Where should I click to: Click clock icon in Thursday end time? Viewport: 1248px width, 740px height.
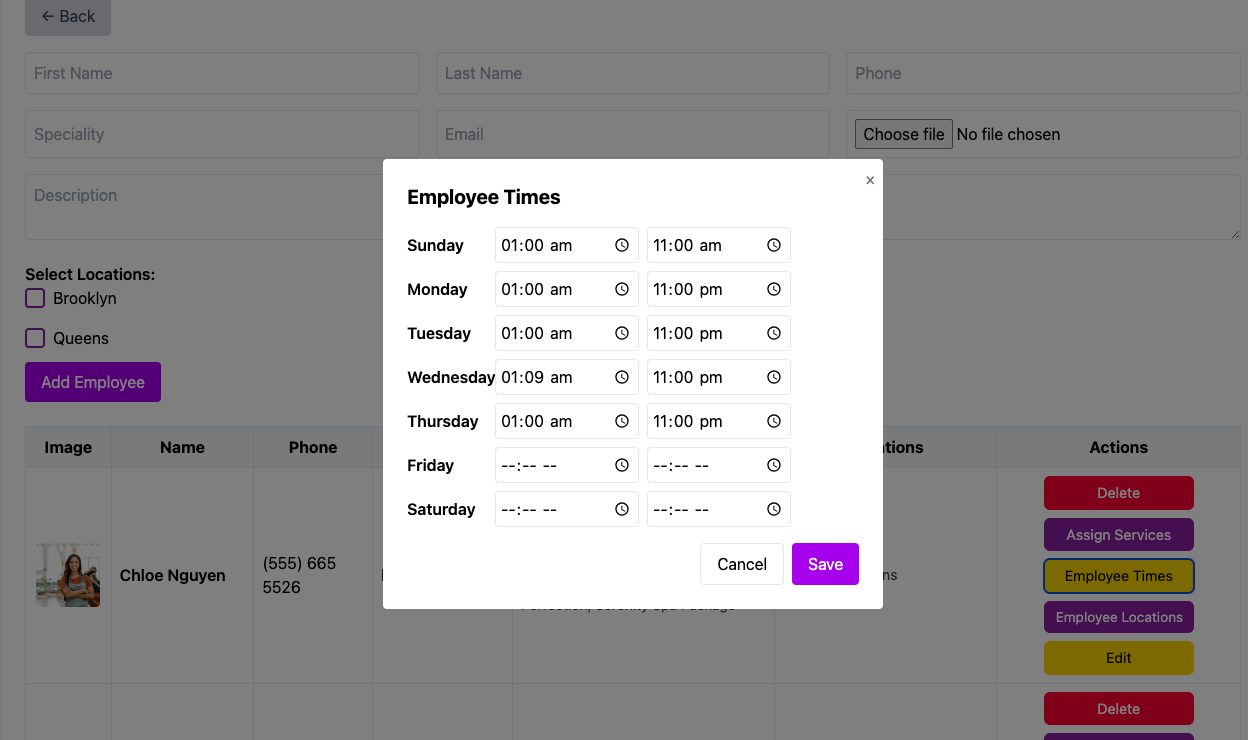coord(774,421)
